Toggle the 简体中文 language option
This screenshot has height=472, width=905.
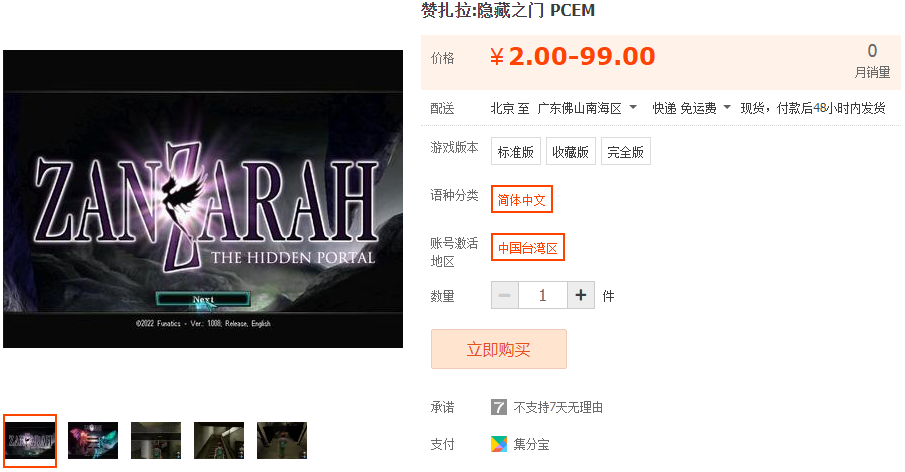click(x=522, y=199)
